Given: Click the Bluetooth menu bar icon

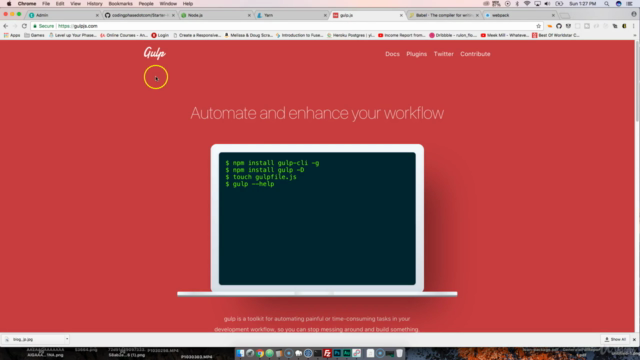Looking at the screenshot, I should [x=517, y=4].
